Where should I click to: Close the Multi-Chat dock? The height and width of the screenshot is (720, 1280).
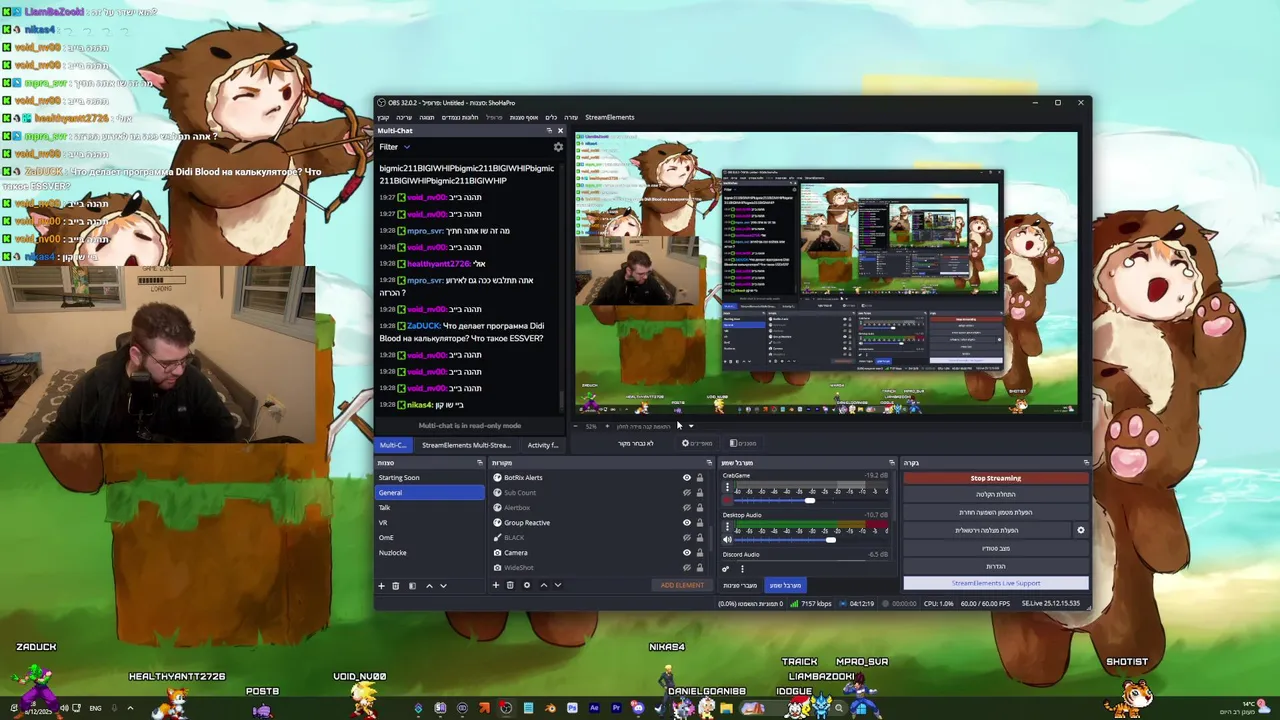tap(560, 131)
